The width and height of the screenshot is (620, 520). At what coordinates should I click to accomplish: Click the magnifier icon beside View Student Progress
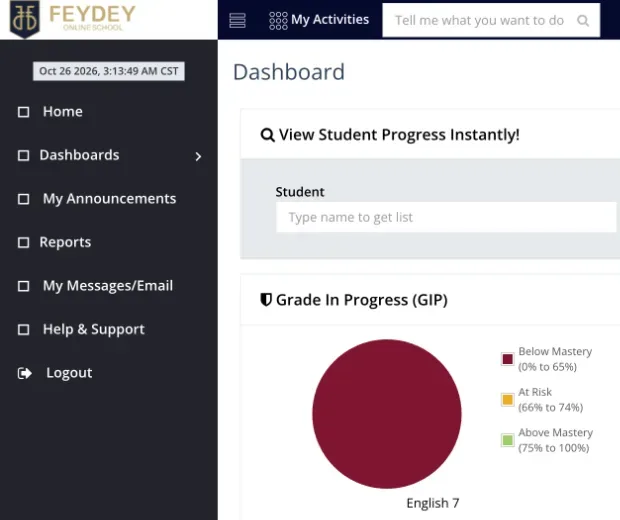pos(268,135)
